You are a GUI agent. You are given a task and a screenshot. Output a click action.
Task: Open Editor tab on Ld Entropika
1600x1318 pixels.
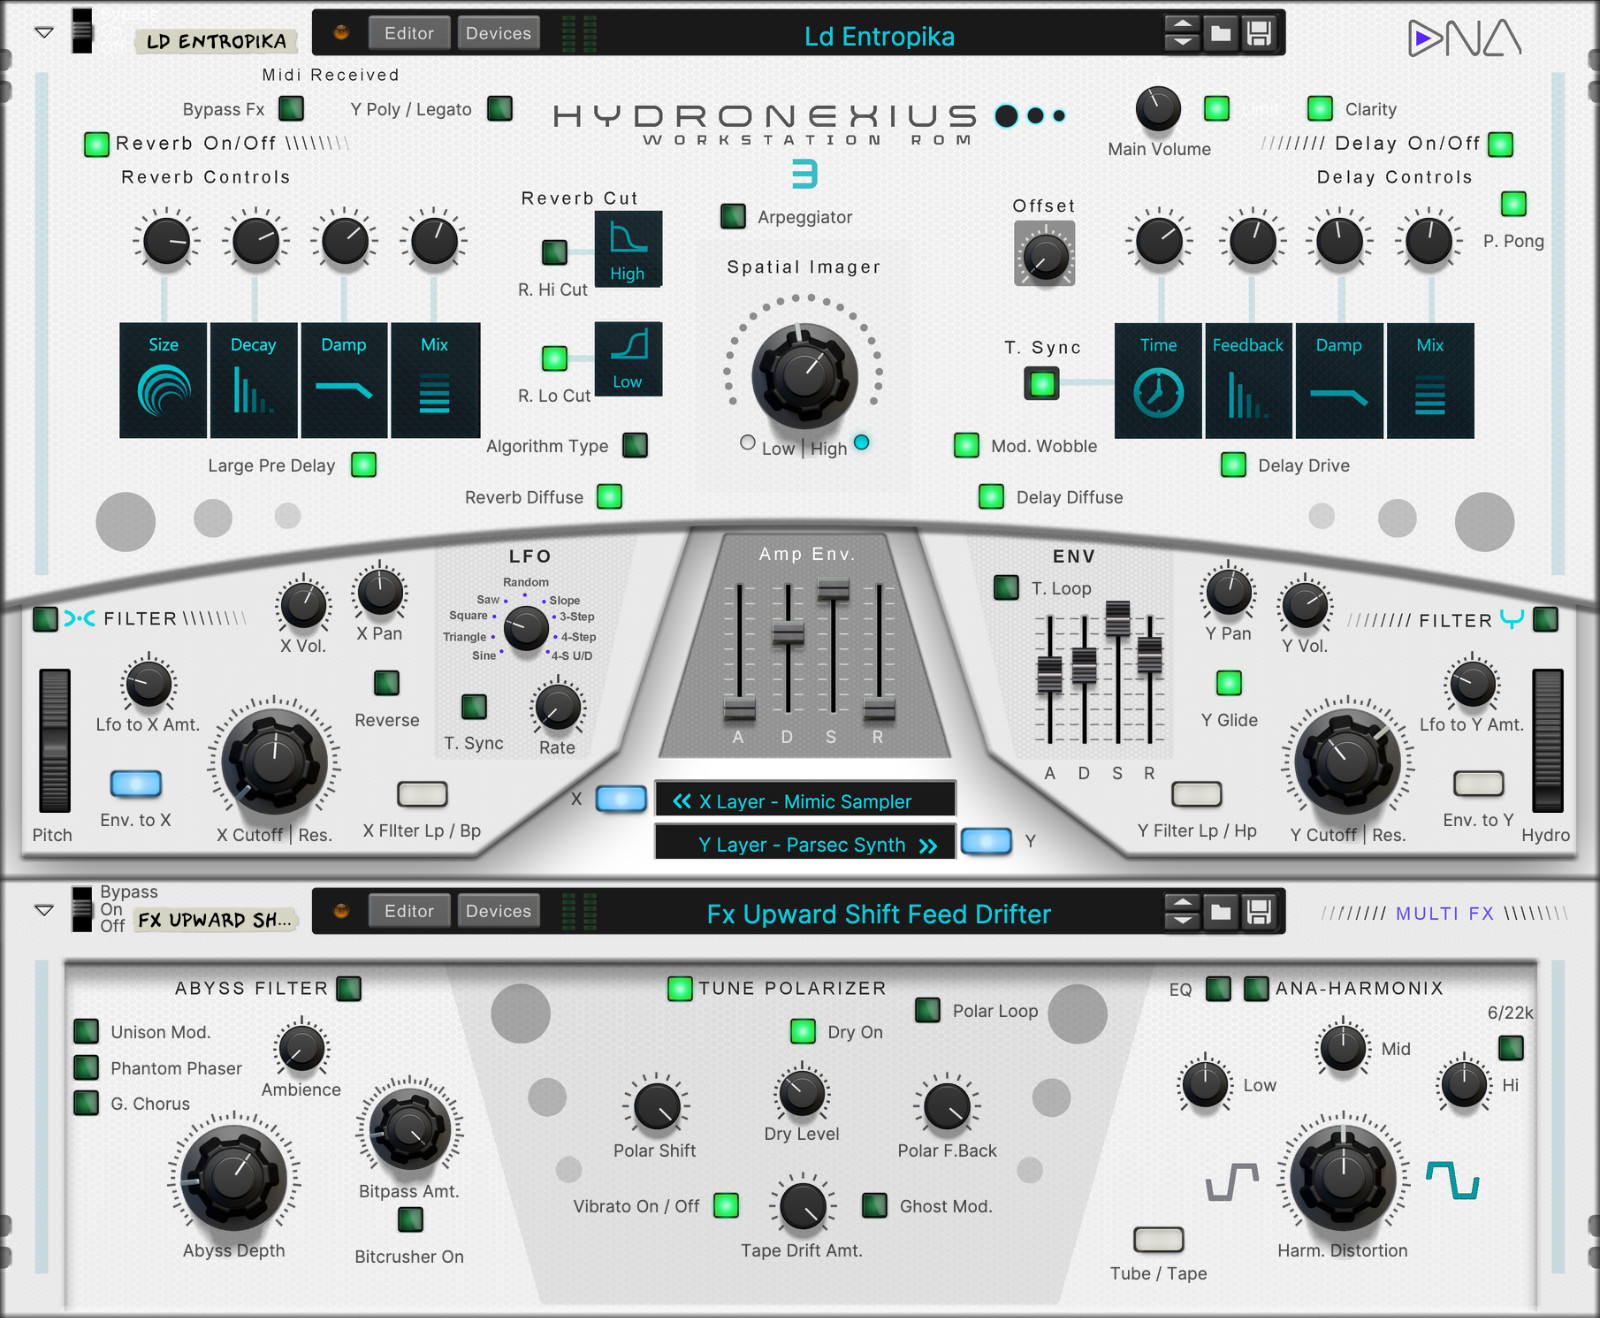[x=410, y=33]
